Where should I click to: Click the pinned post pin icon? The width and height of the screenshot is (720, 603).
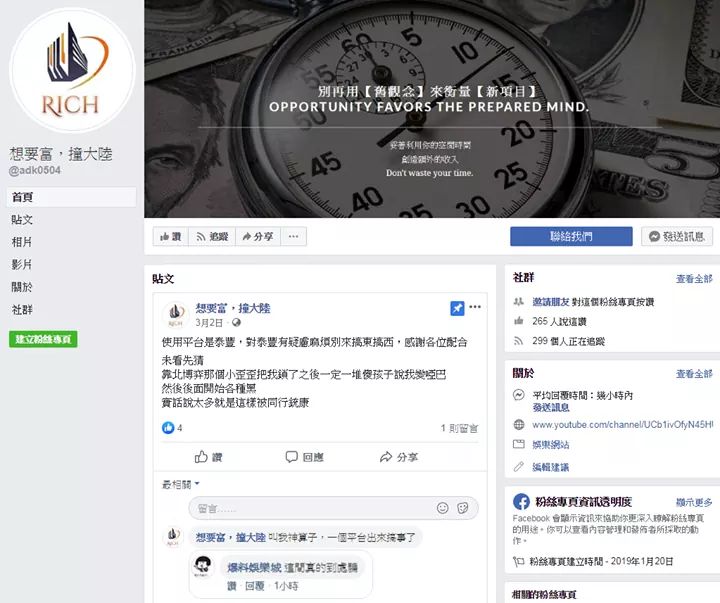457,308
